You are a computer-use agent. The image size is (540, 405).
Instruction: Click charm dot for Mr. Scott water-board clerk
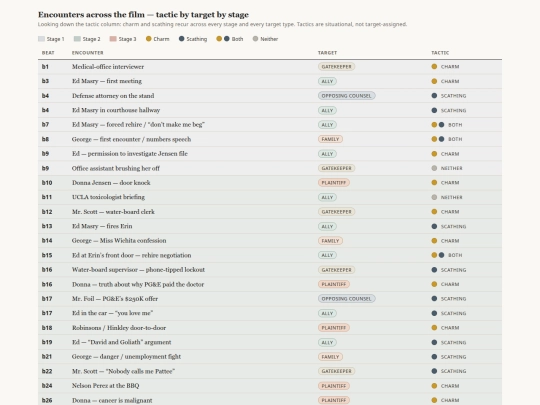434,211
